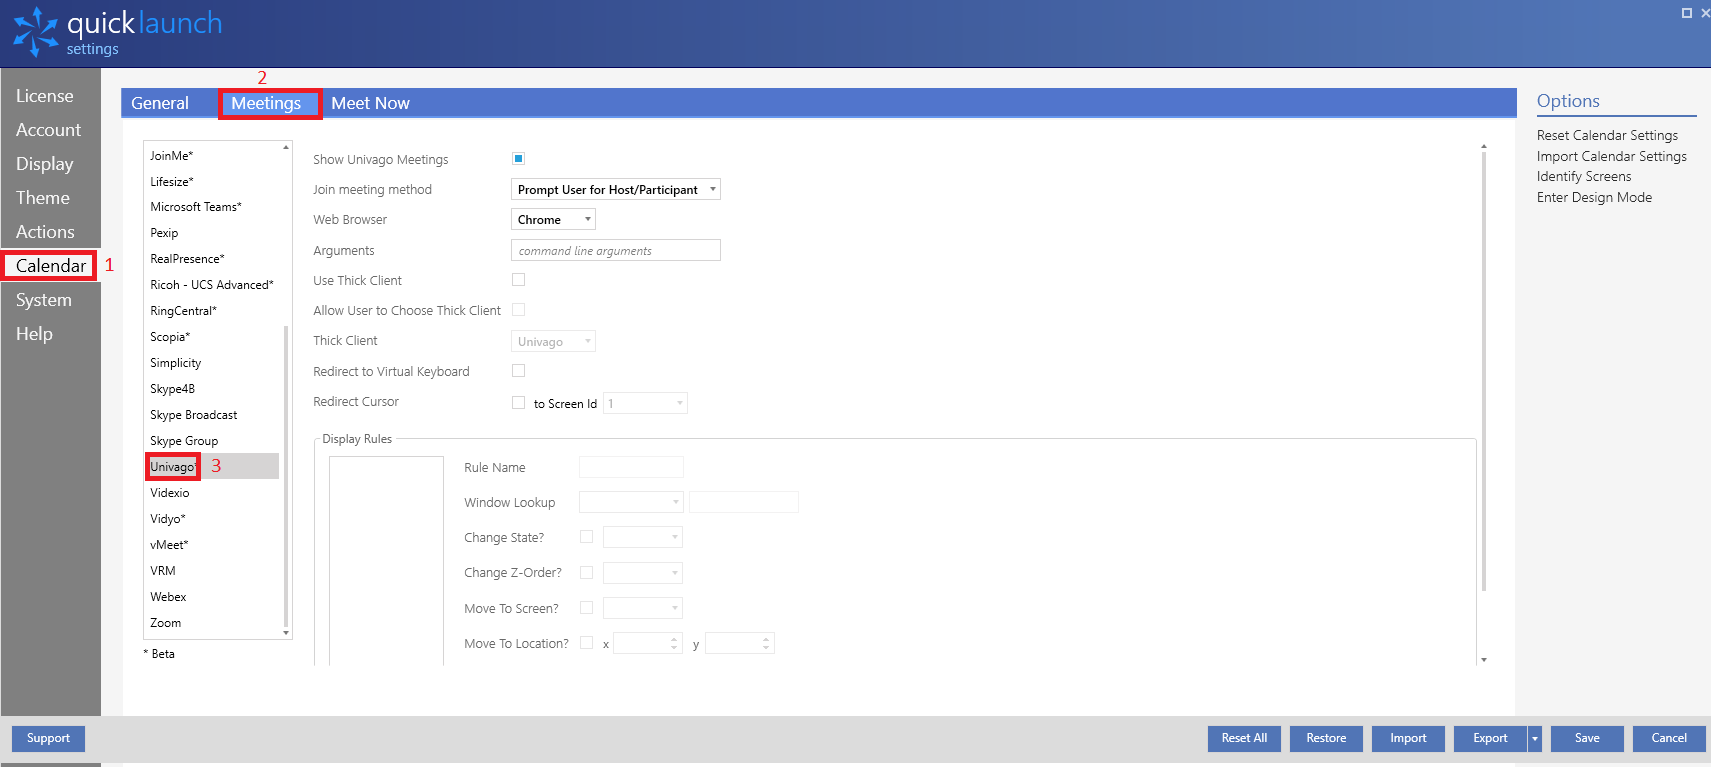Tick the Change State? checkbox

(x=586, y=537)
